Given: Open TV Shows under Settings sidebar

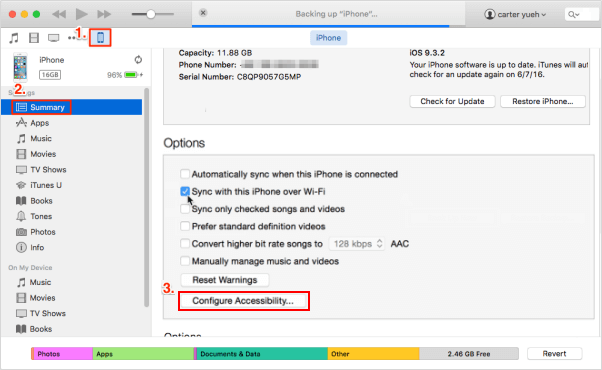Looking at the screenshot, I should point(41,170).
